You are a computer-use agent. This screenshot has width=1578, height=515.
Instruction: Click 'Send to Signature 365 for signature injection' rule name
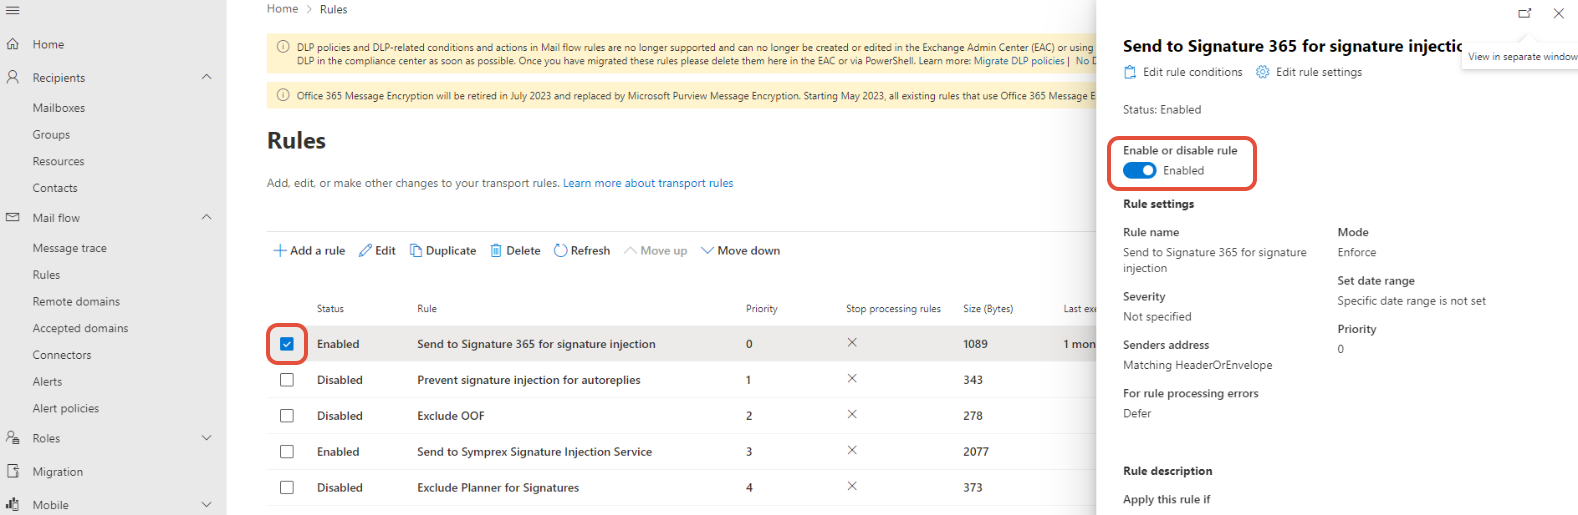(x=536, y=344)
